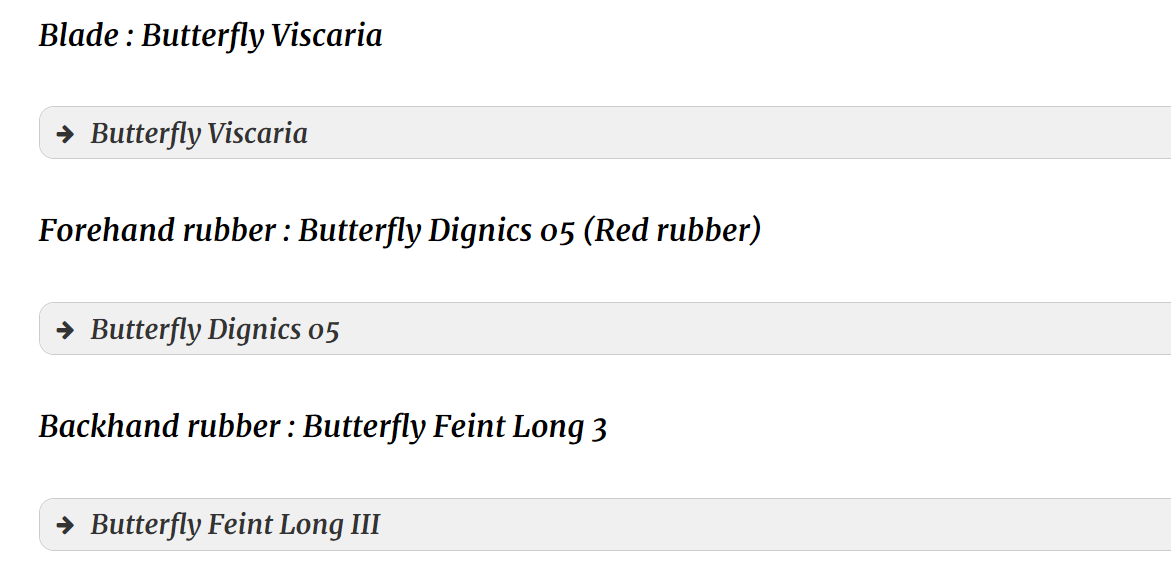Click the arrow icon beside Butterfly Feint Long III
The height and width of the screenshot is (572, 1171).
[x=66, y=526]
